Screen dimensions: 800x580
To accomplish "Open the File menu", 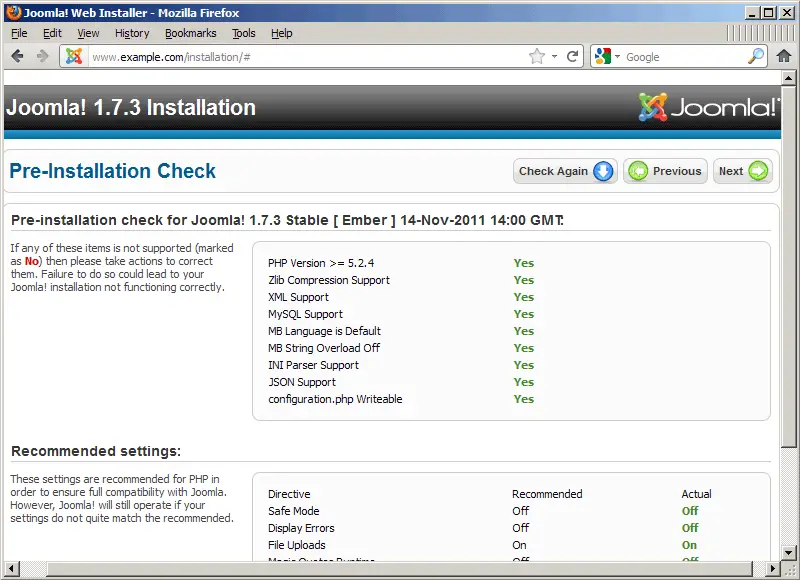I will 19,33.
